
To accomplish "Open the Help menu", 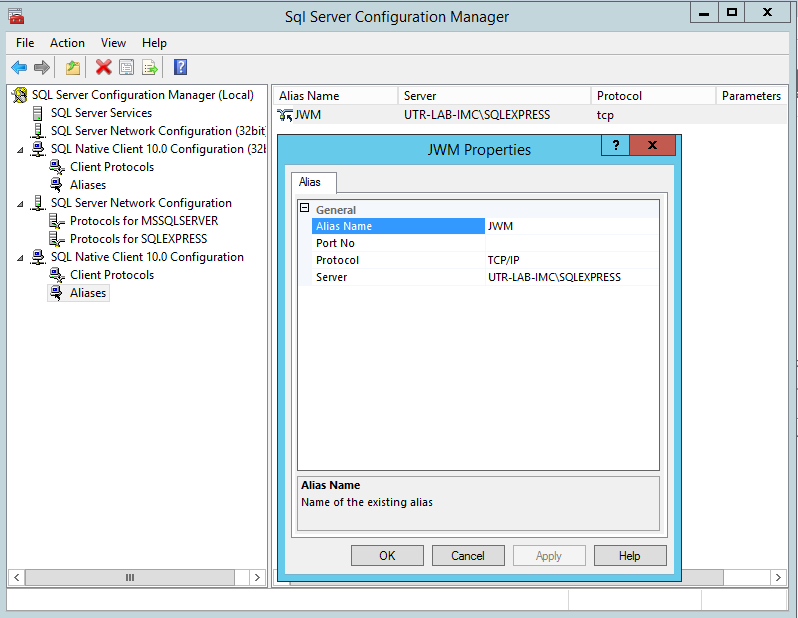I will [x=154, y=43].
